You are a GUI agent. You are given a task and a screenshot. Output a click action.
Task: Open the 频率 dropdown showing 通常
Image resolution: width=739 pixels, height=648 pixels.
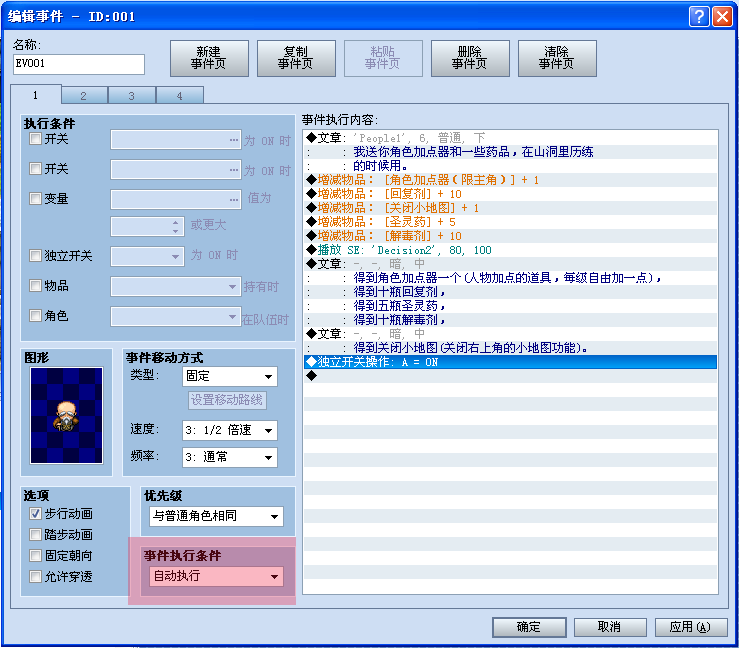230,457
